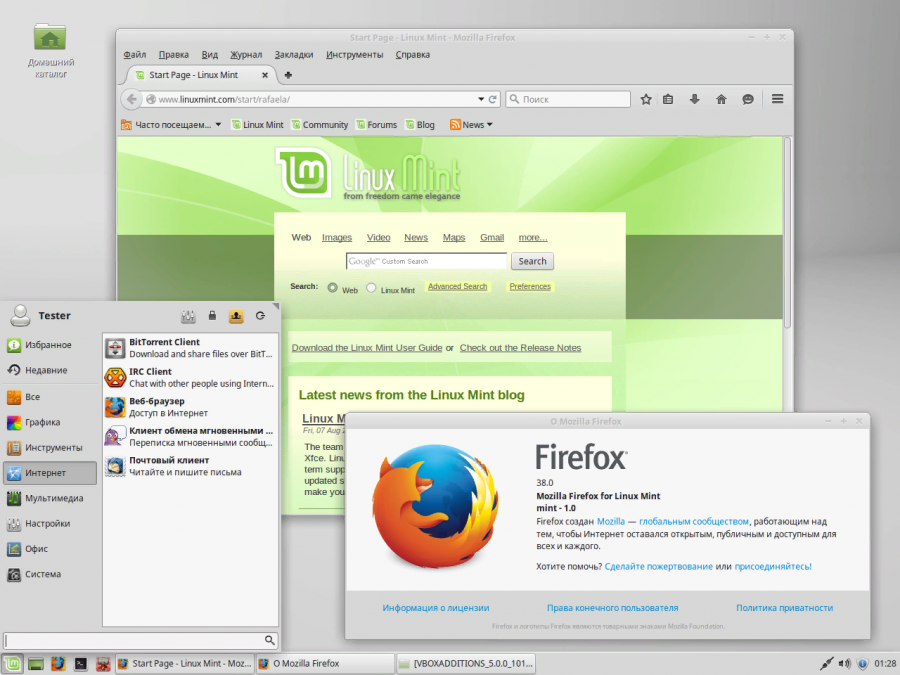Image resolution: width=900 pixels, height=675 pixels.
Task: Select the Linux Mint search radio button
Action: (x=371, y=288)
